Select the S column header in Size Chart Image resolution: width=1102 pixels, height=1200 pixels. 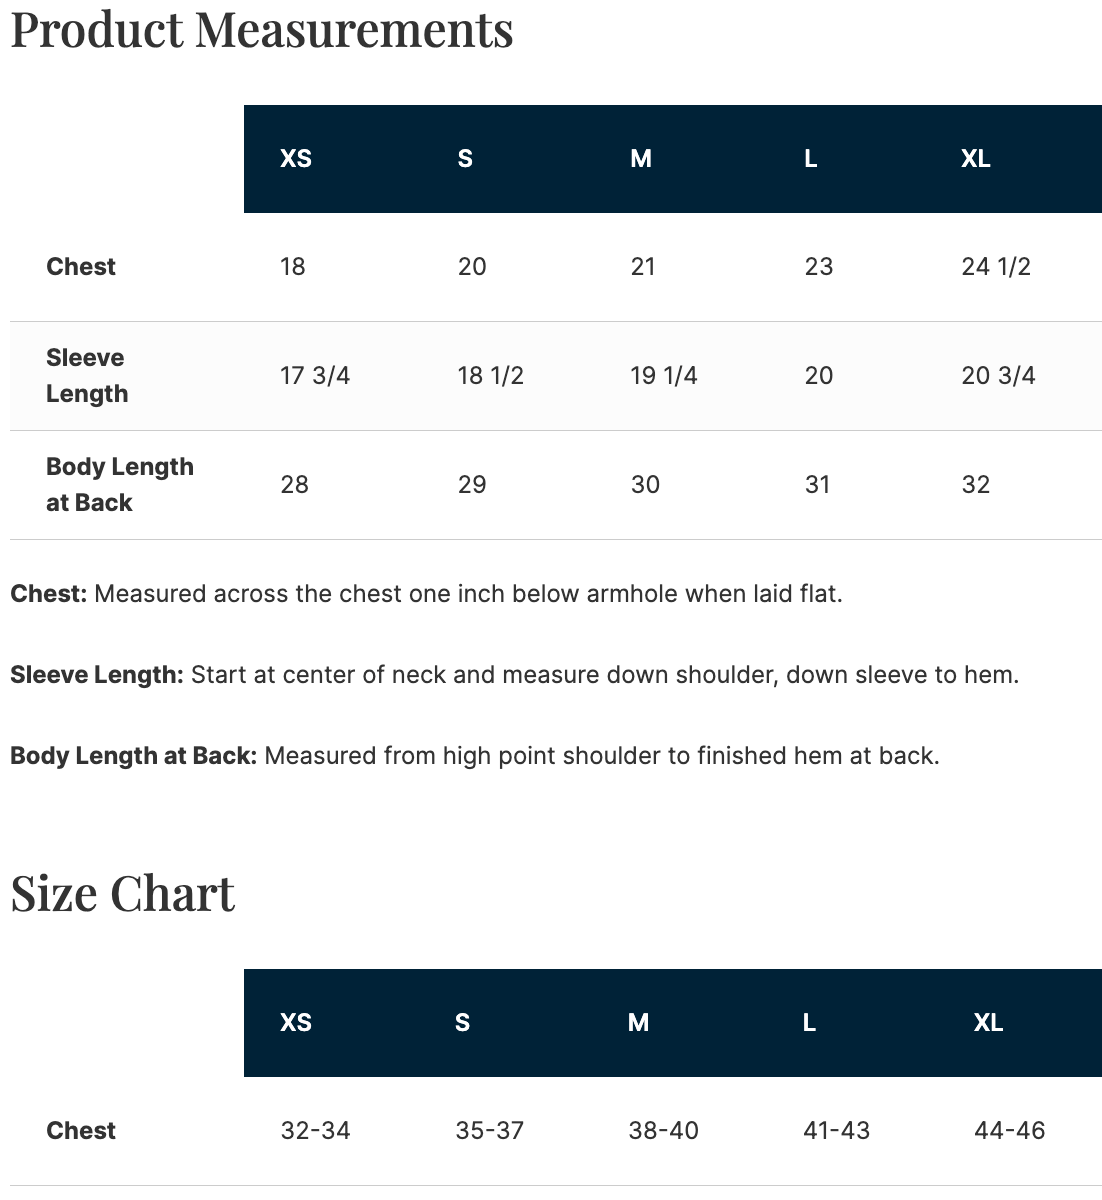coord(462,1023)
